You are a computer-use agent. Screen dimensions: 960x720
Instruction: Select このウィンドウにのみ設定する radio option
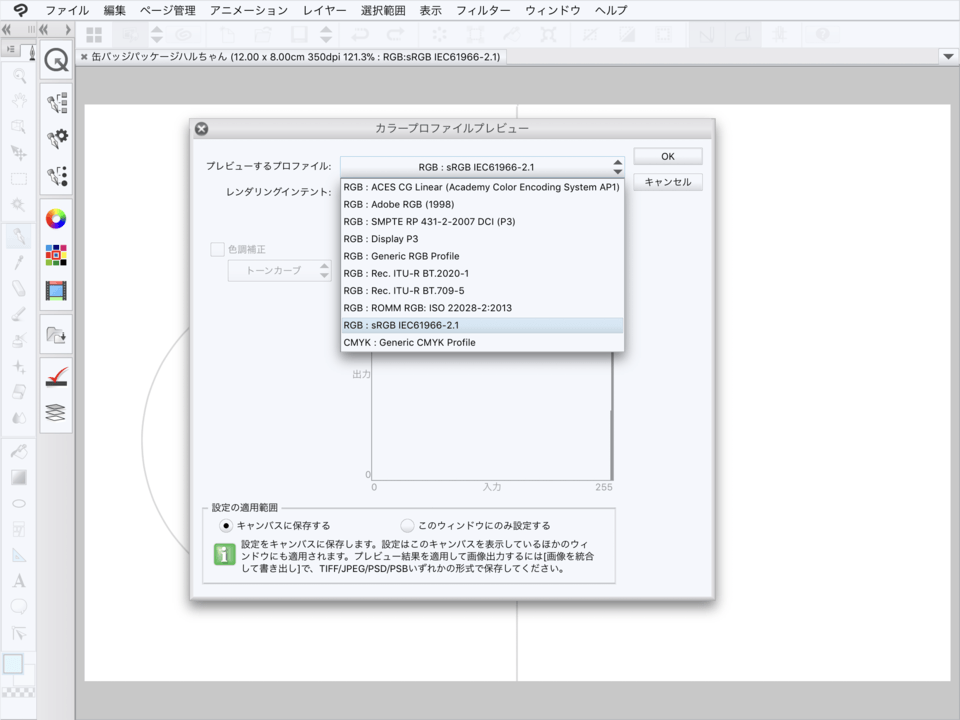(x=407, y=525)
